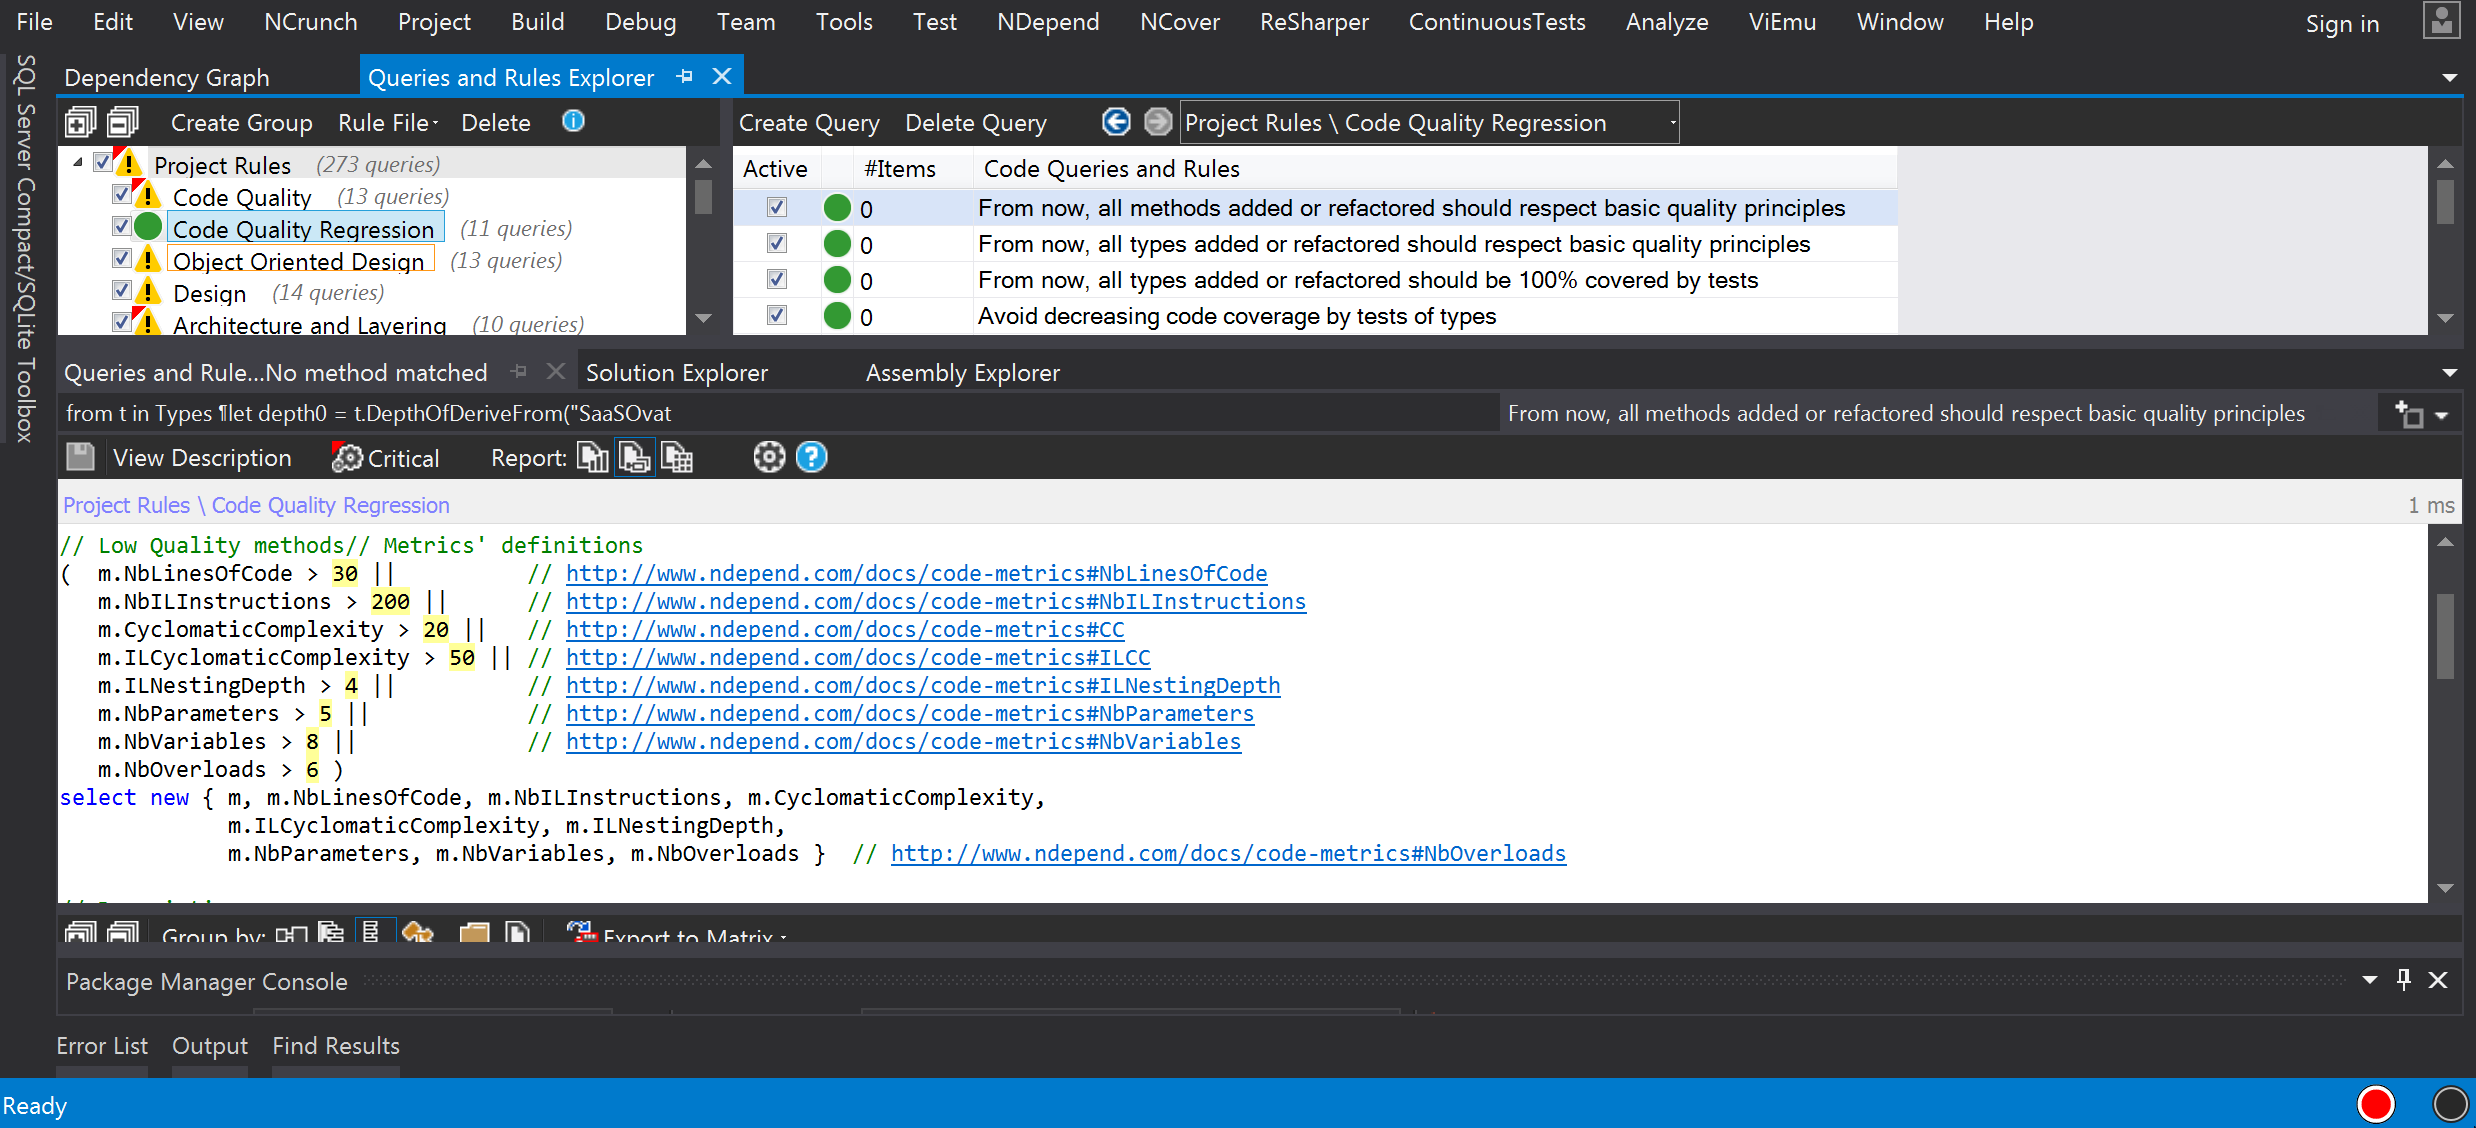This screenshot has width=2476, height=1128.
Task: Click View Description
Action: tap(202, 458)
